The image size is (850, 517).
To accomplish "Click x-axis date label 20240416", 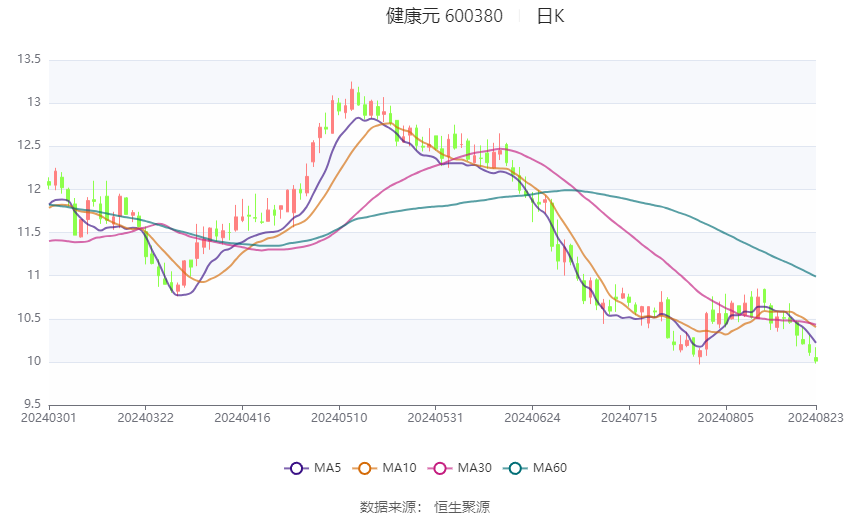I will tap(242, 418).
